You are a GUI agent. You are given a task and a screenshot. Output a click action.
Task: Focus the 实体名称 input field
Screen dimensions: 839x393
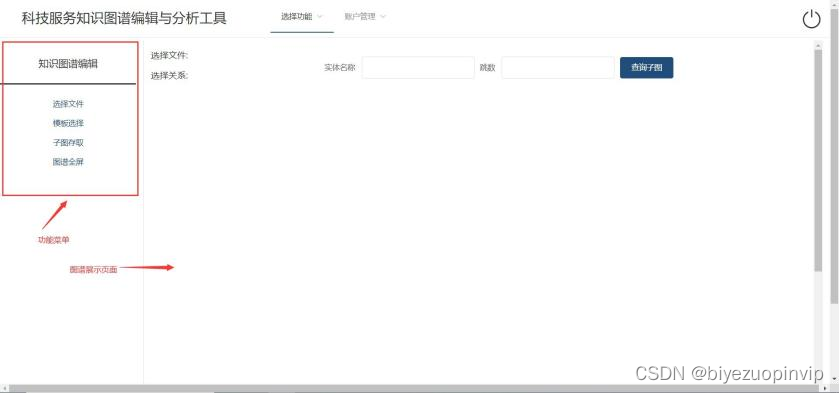(x=418, y=67)
